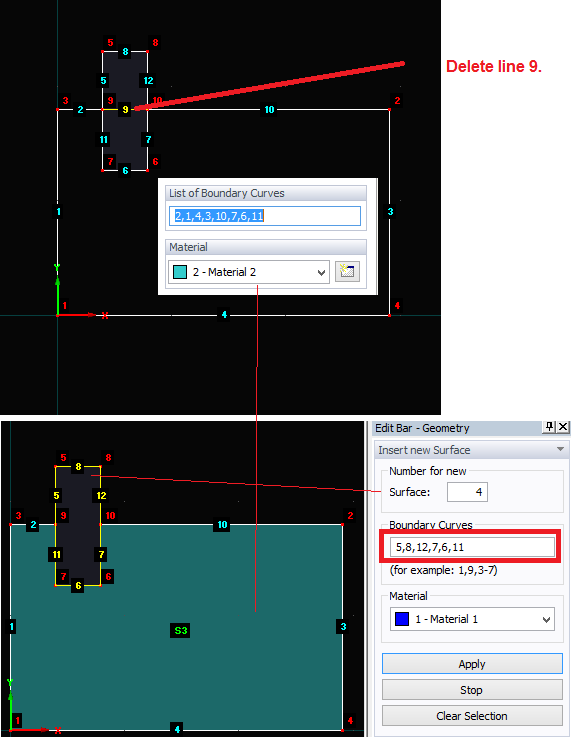Image resolution: width=580 pixels, height=747 pixels.
Task: Click the blue Material 1 color swatch
Action: (x=402, y=619)
